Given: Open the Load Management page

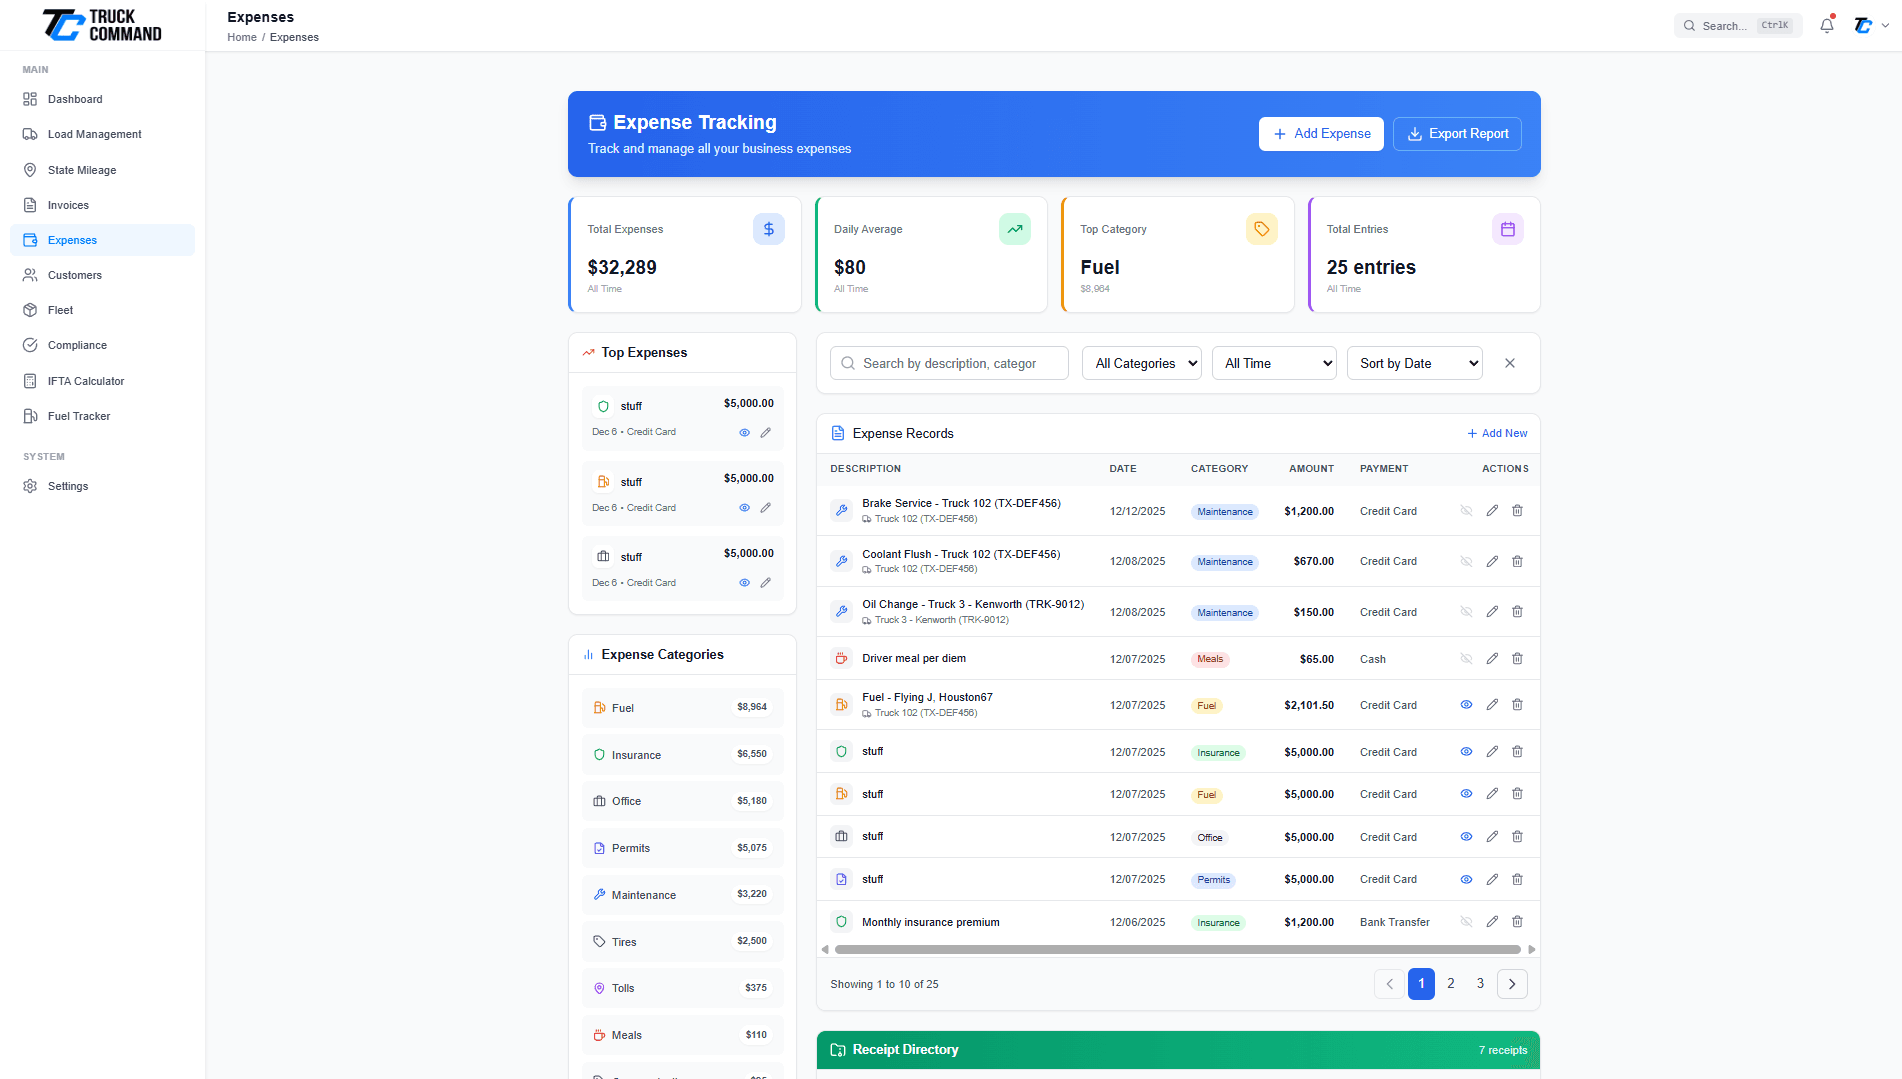Looking at the screenshot, I should pos(94,134).
